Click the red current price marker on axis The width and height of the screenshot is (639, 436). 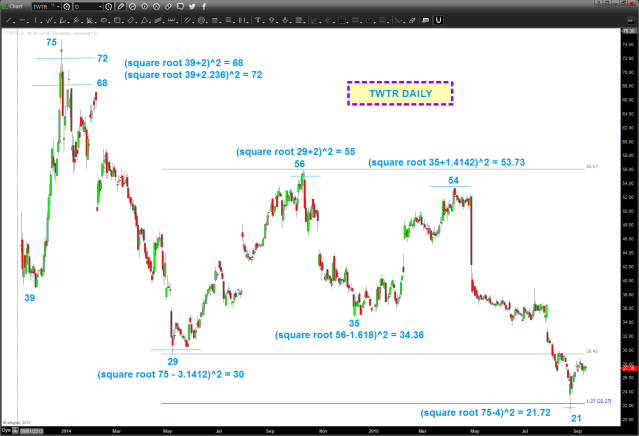point(628,368)
